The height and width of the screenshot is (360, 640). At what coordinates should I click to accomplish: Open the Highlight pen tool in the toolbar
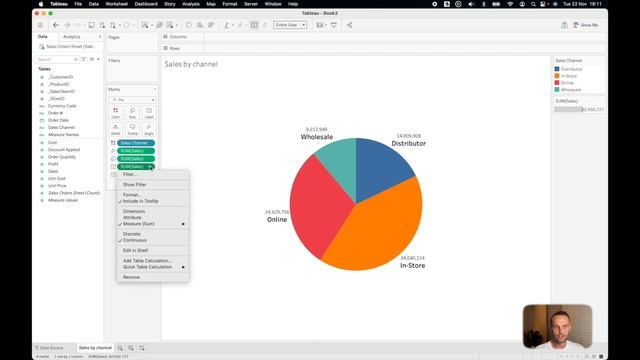click(x=227, y=25)
